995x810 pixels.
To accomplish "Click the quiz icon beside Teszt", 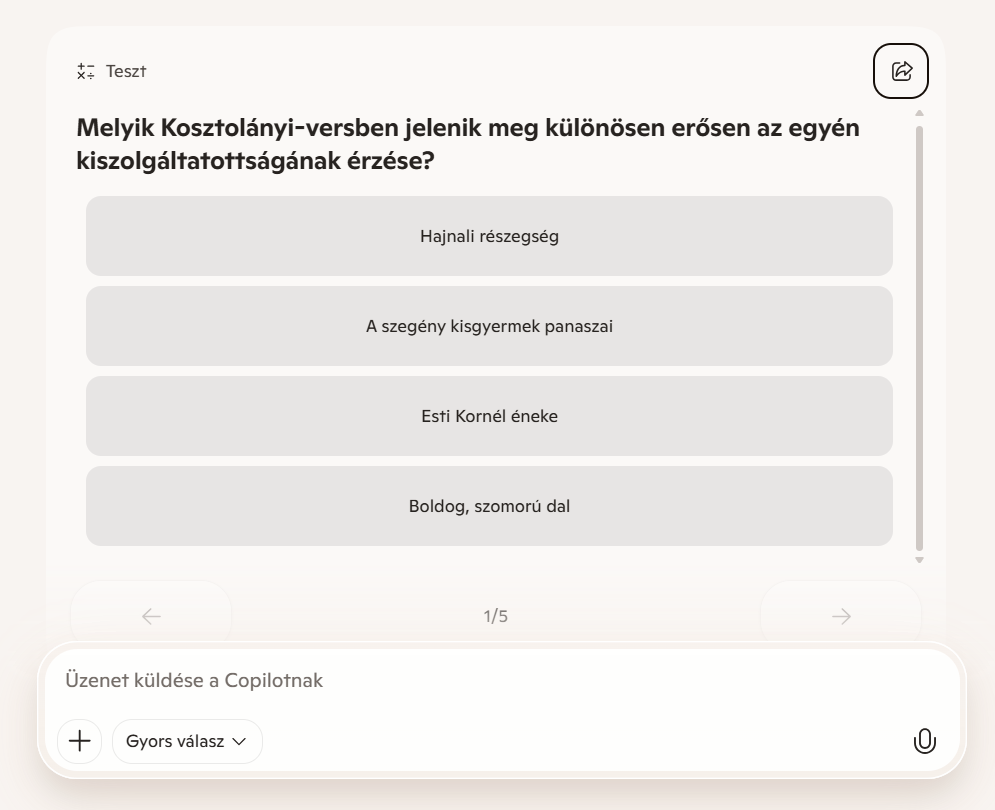I will click(85, 71).
